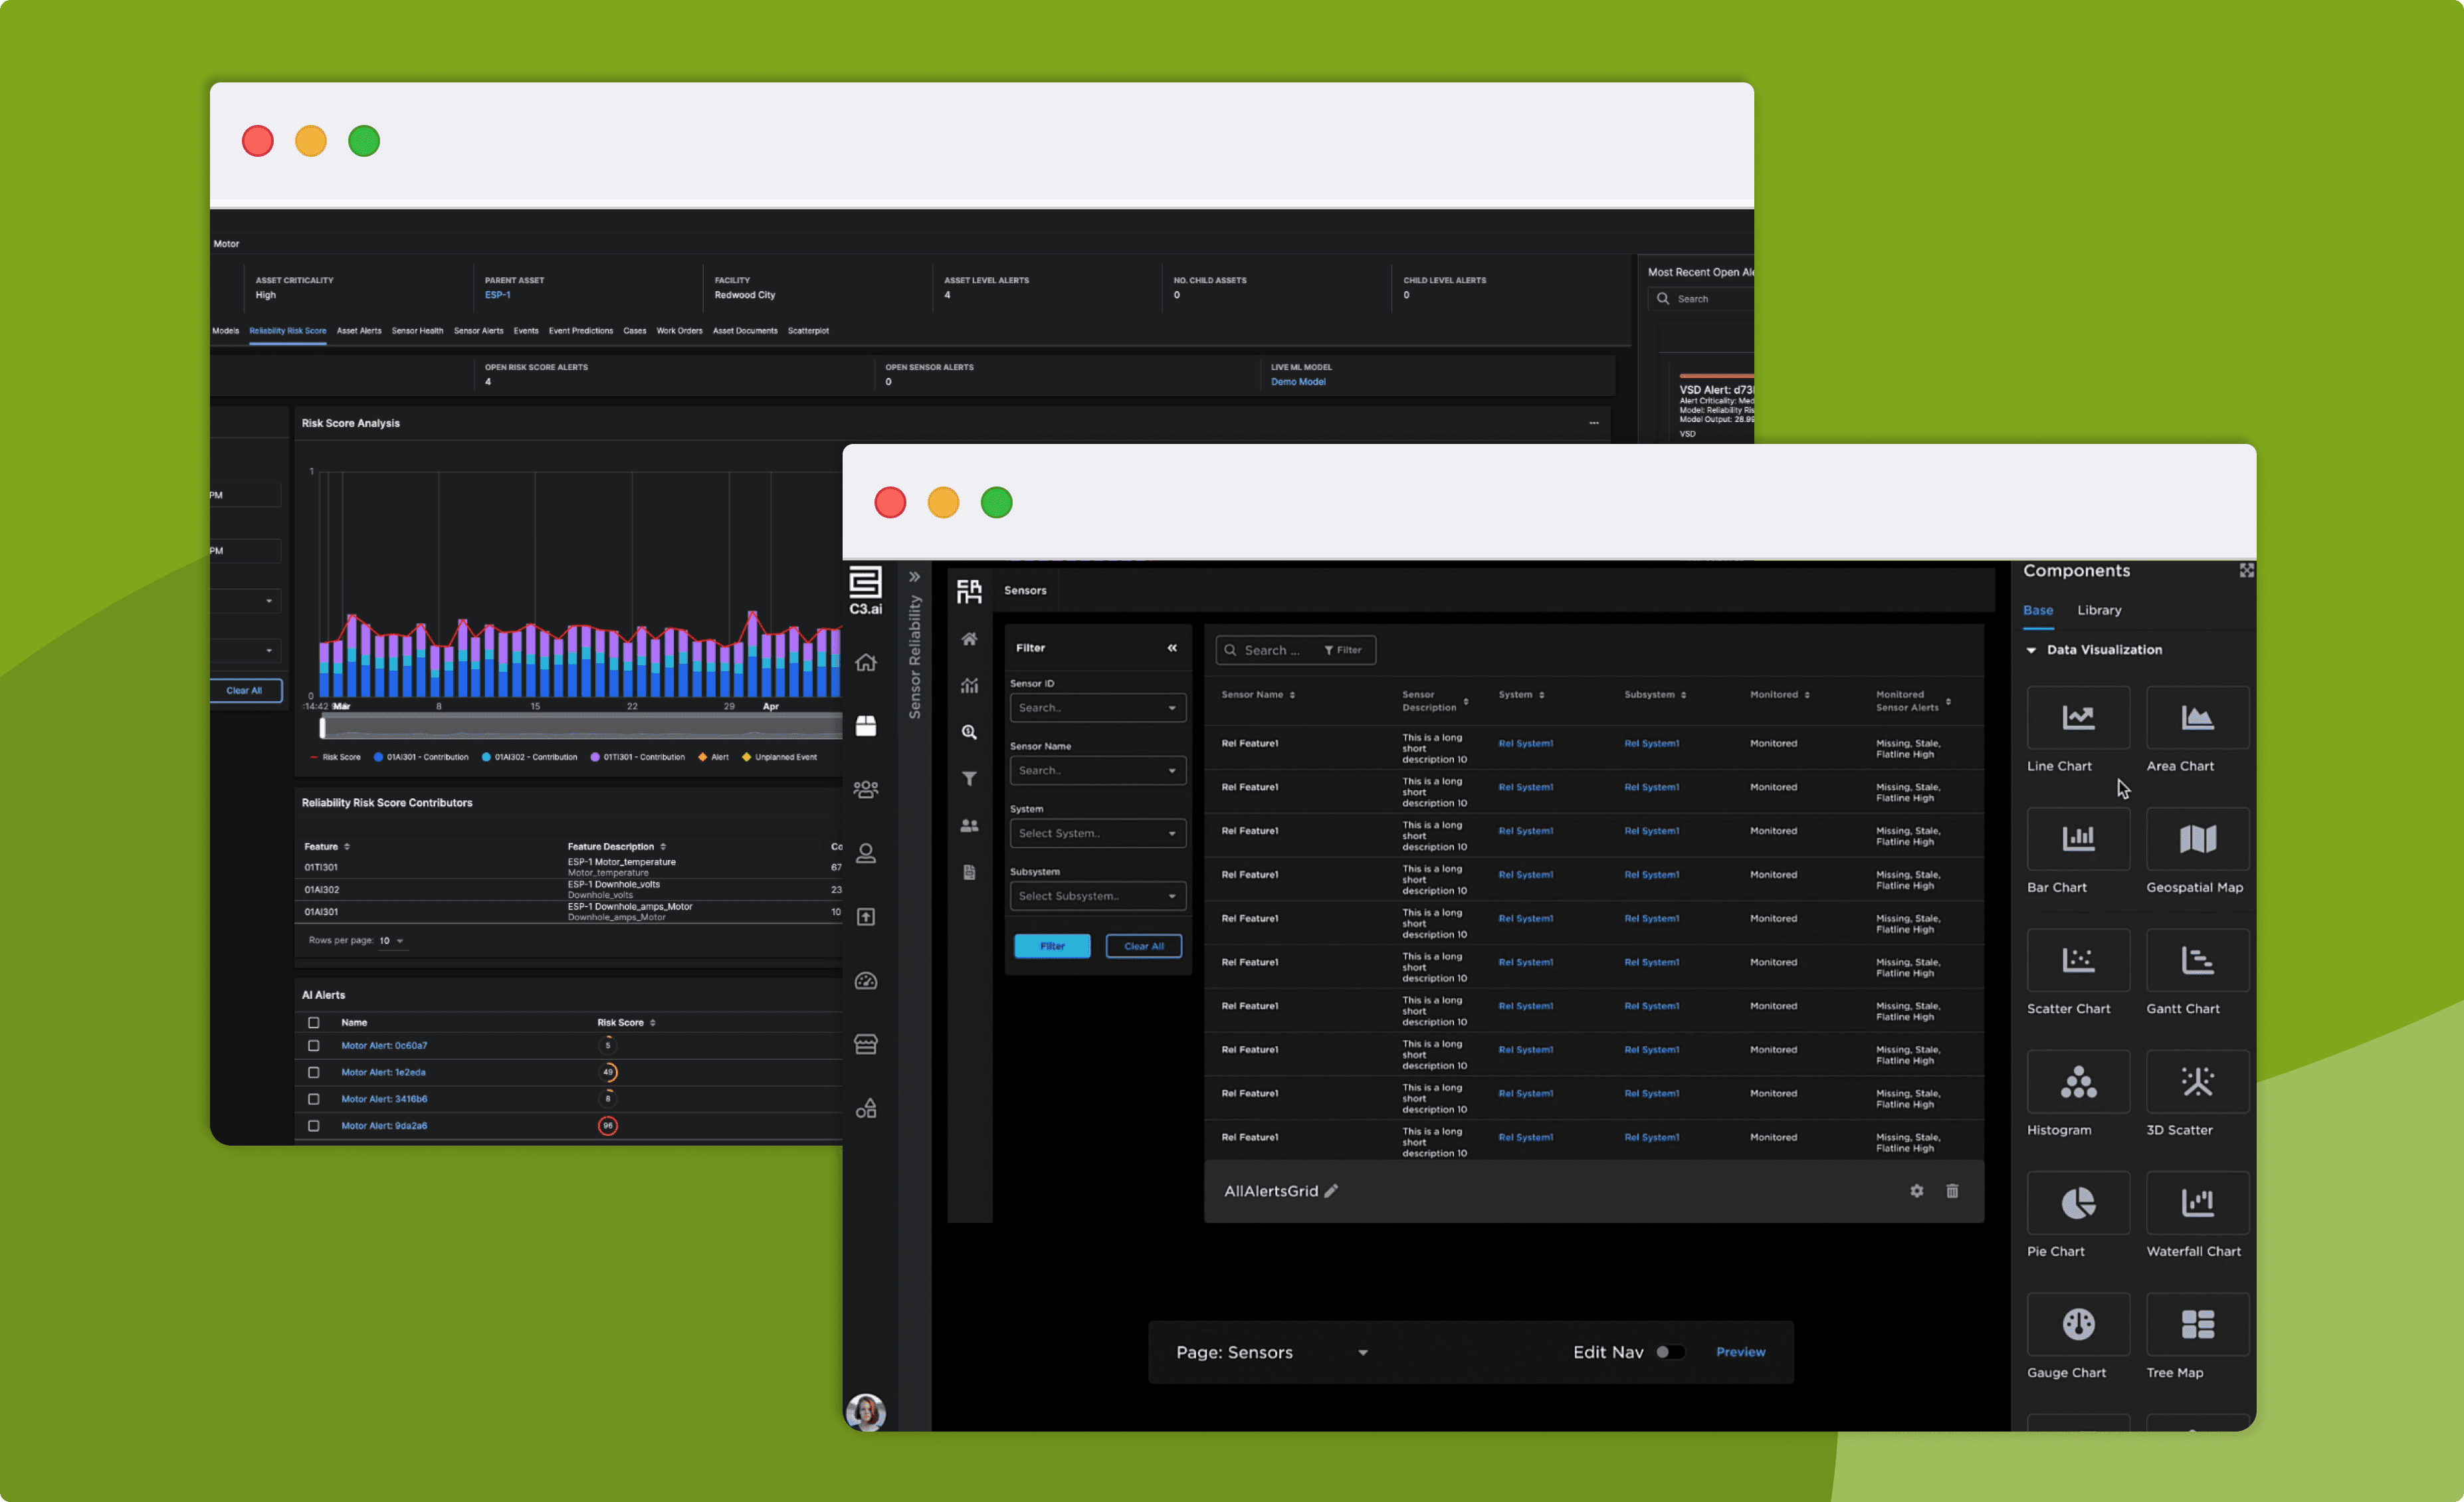Open AllAlertsGrid settings gear

1916,1190
